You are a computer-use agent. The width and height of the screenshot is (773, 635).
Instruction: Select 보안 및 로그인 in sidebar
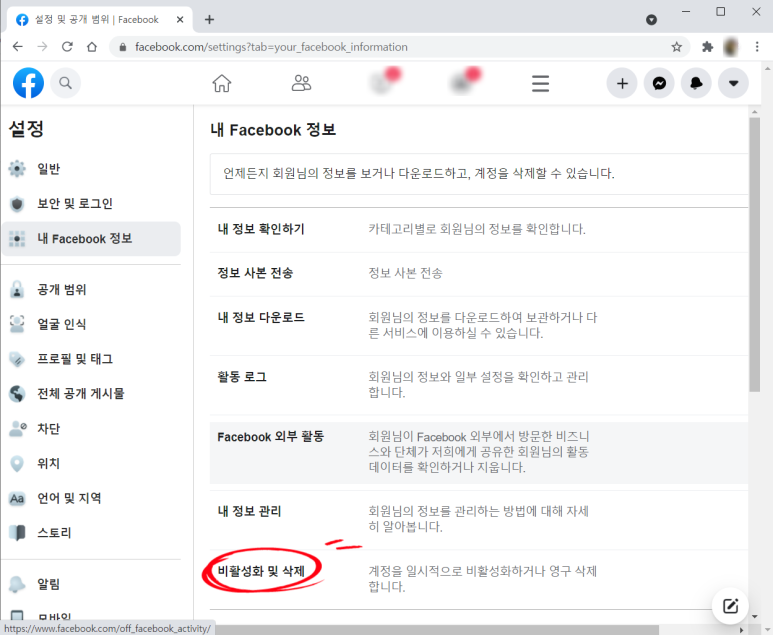coord(91,204)
